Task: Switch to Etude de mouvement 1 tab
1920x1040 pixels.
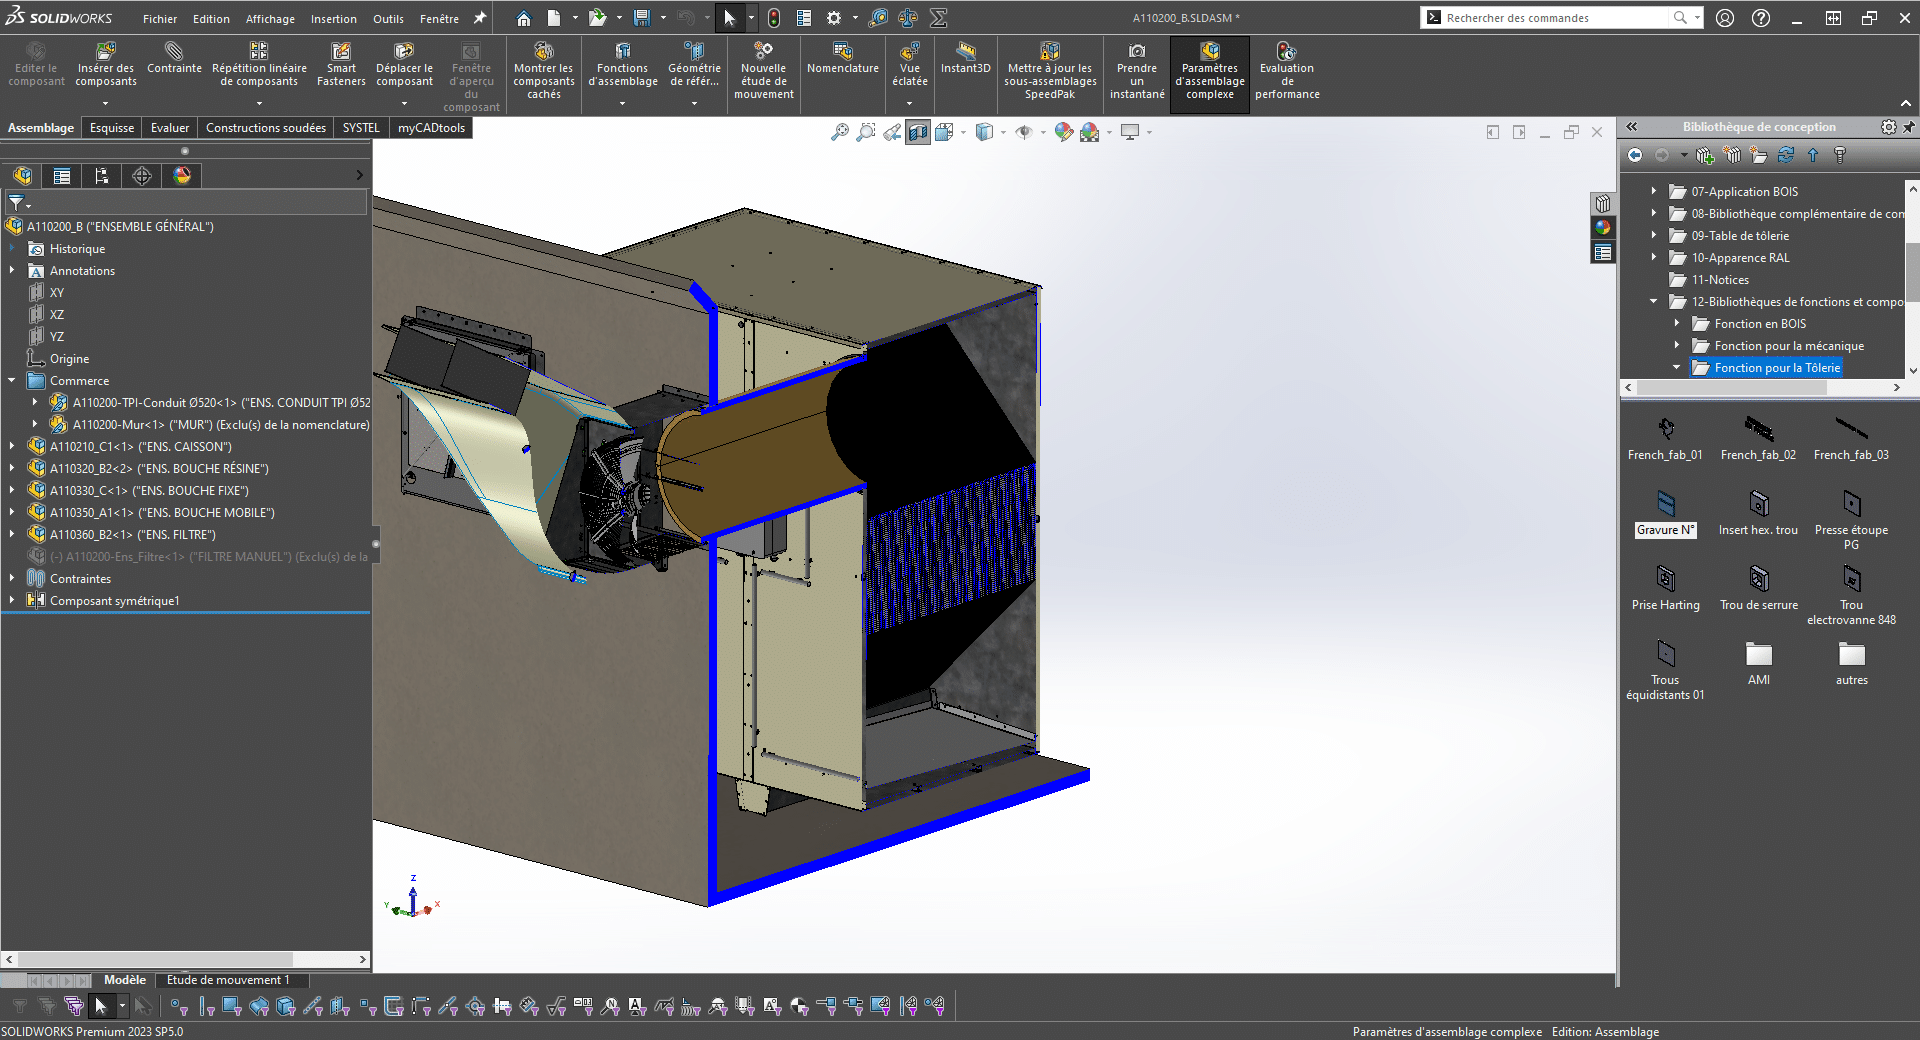Action: [228, 980]
